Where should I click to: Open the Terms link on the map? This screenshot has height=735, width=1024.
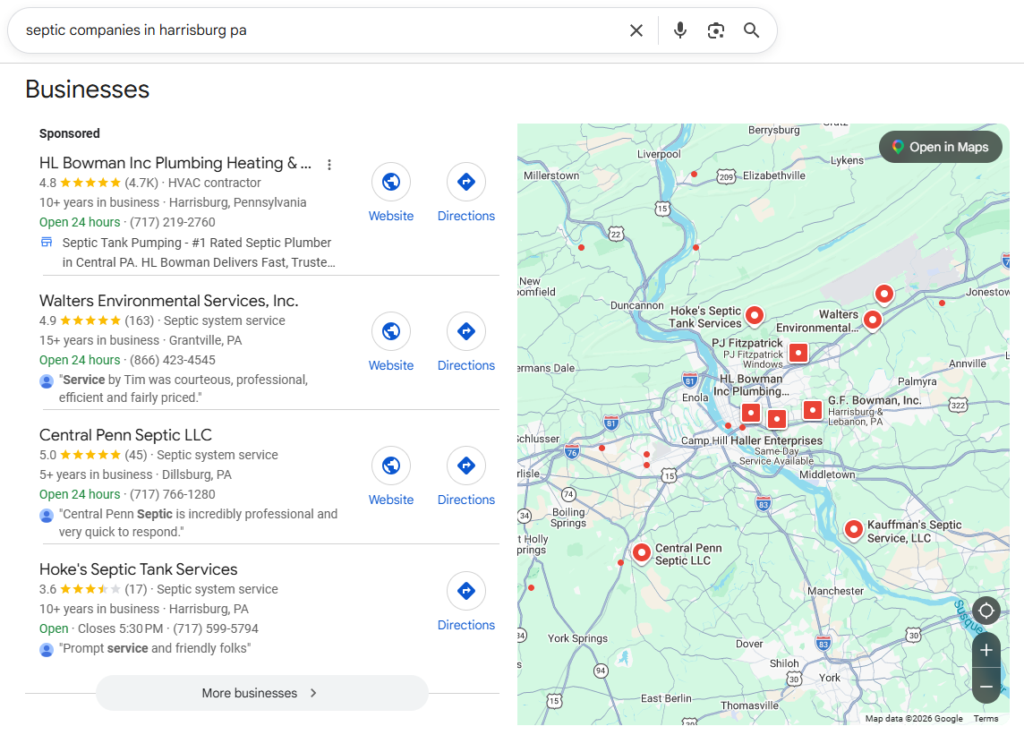pyautogui.click(x=986, y=718)
